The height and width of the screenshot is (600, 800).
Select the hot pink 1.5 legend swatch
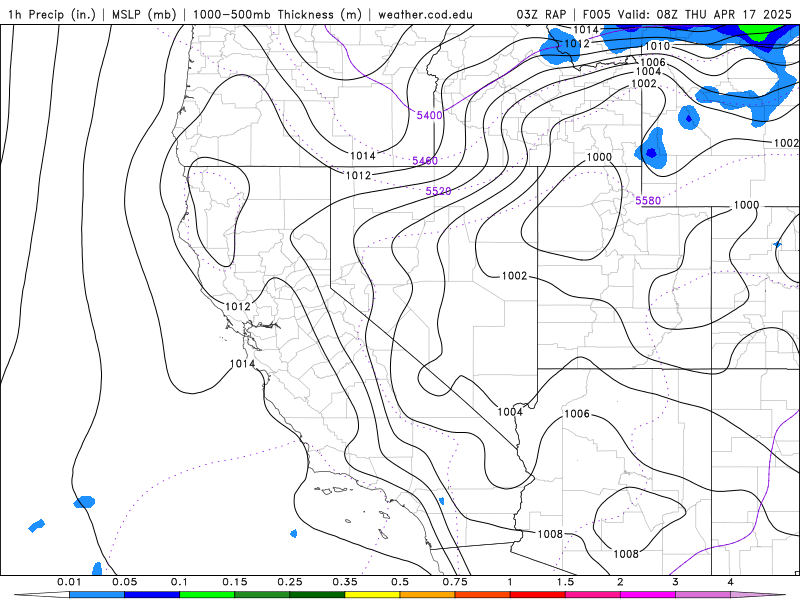pyautogui.click(x=593, y=595)
